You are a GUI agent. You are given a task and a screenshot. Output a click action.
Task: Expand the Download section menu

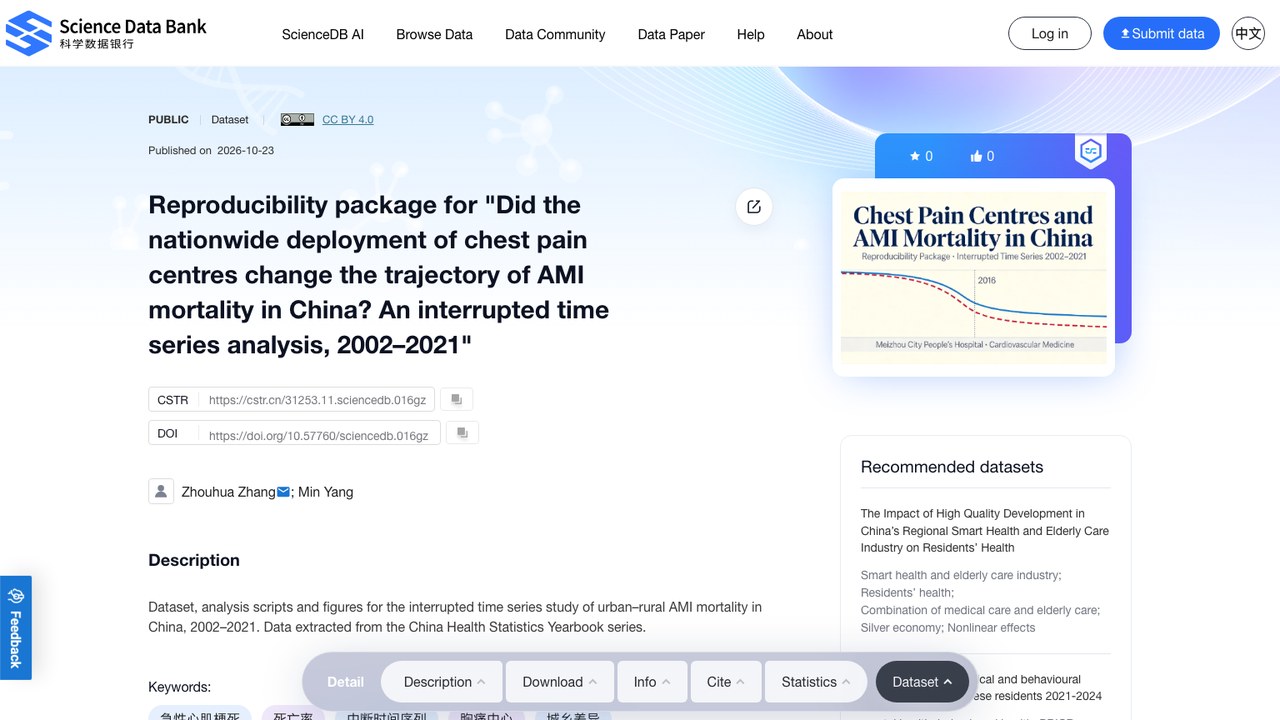tap(560, 682)
